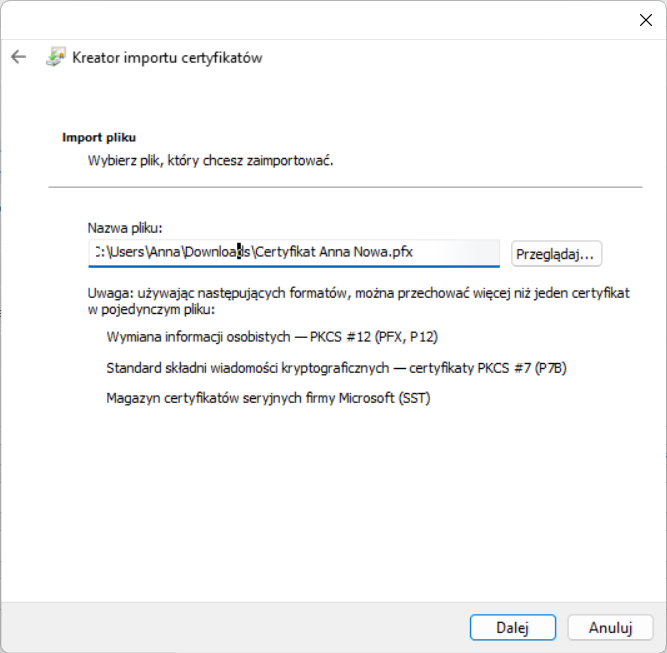Click the 'Uwaga: używając następujących formatów' note

[x=359, y=301]
